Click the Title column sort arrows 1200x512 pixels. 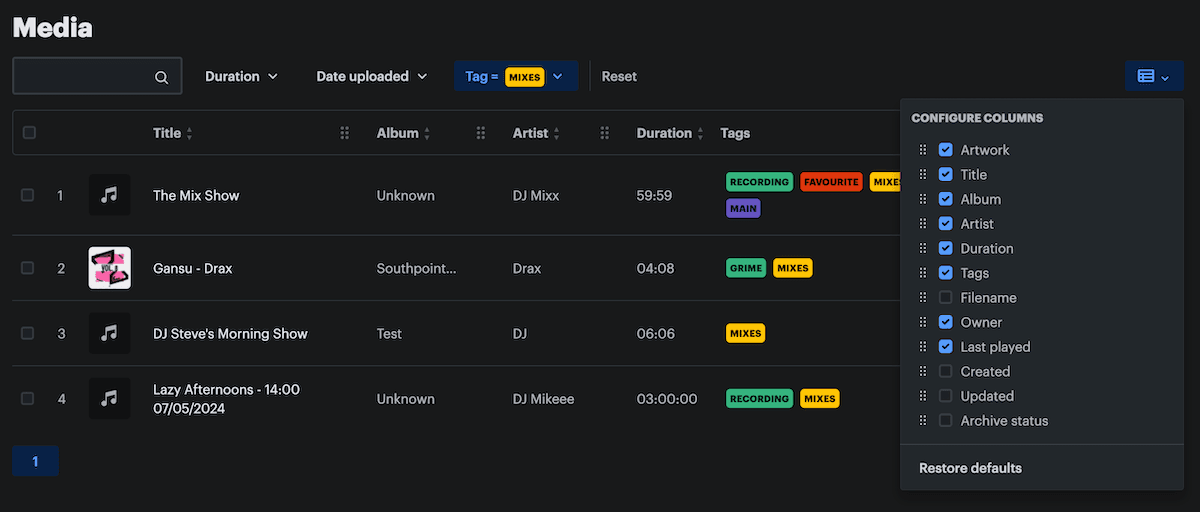point(190,134)
